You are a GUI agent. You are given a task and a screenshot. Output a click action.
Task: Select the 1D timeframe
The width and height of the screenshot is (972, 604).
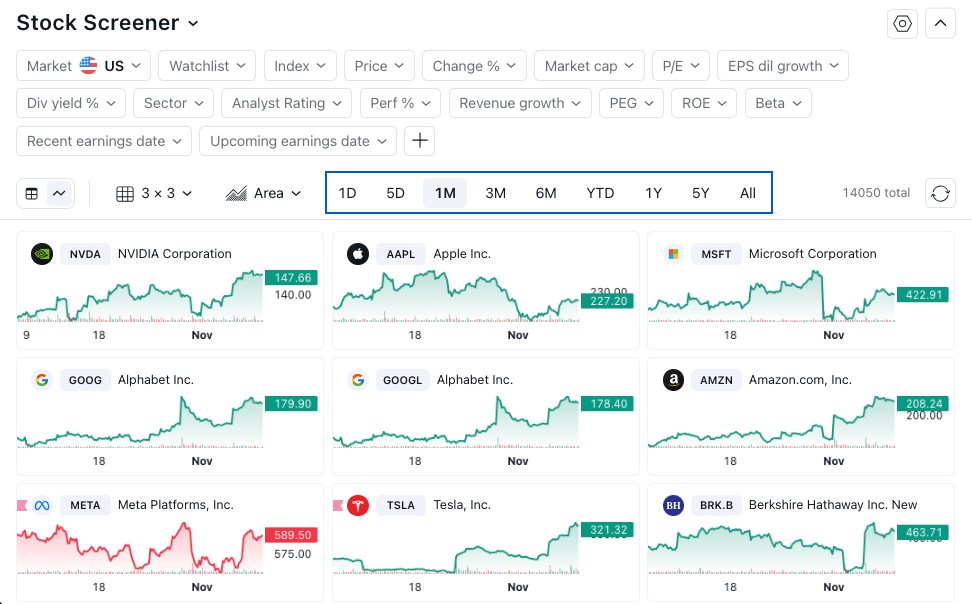point(347,193)
